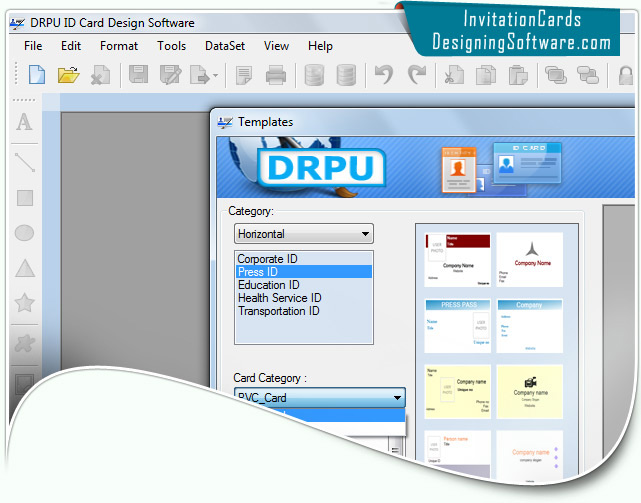Pick the Star shape tool
641x503 pixels.
24,303
